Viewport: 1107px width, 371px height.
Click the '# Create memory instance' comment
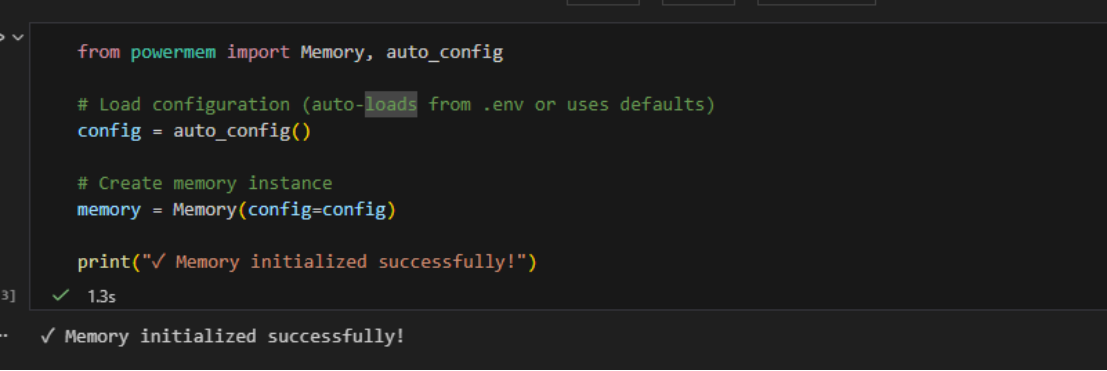[205, 184]
